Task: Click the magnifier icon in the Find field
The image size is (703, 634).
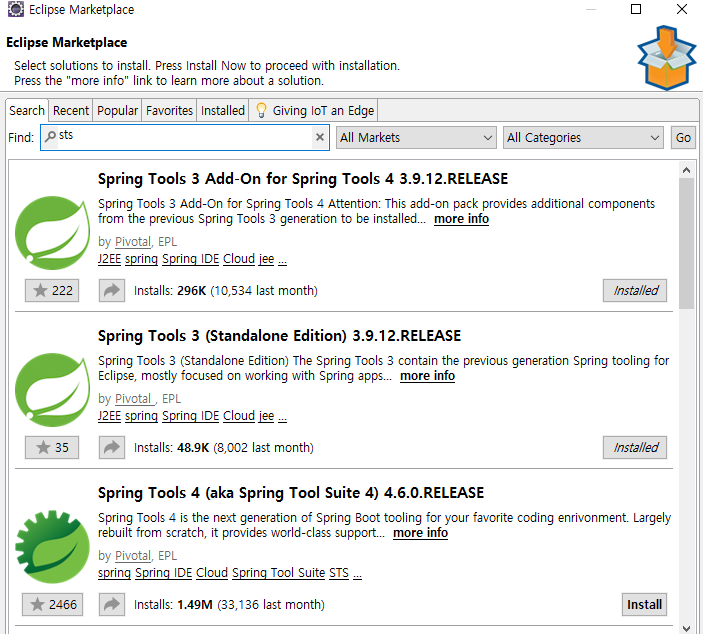Action: coord(51,135)
